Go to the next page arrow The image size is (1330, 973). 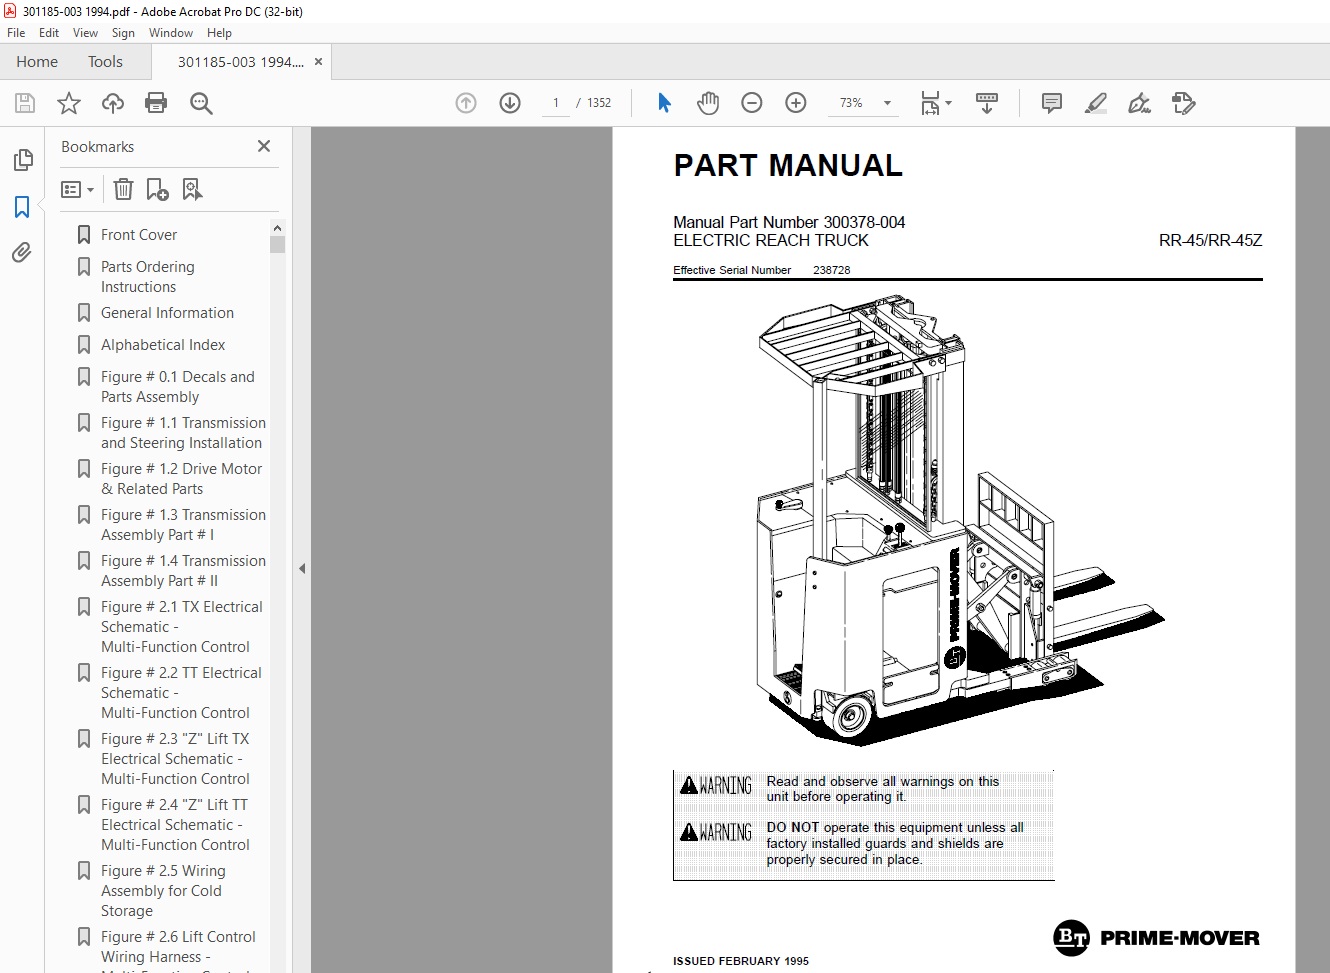[x=510, y=103]
